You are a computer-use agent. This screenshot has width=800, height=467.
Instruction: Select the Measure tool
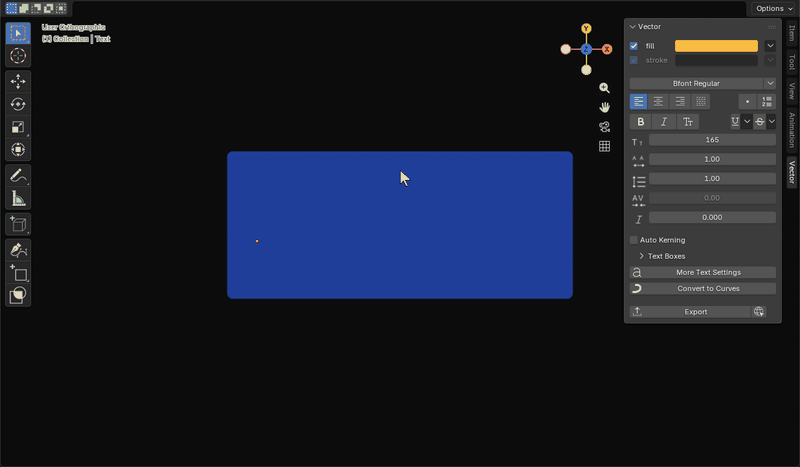(x=18, y=198)
